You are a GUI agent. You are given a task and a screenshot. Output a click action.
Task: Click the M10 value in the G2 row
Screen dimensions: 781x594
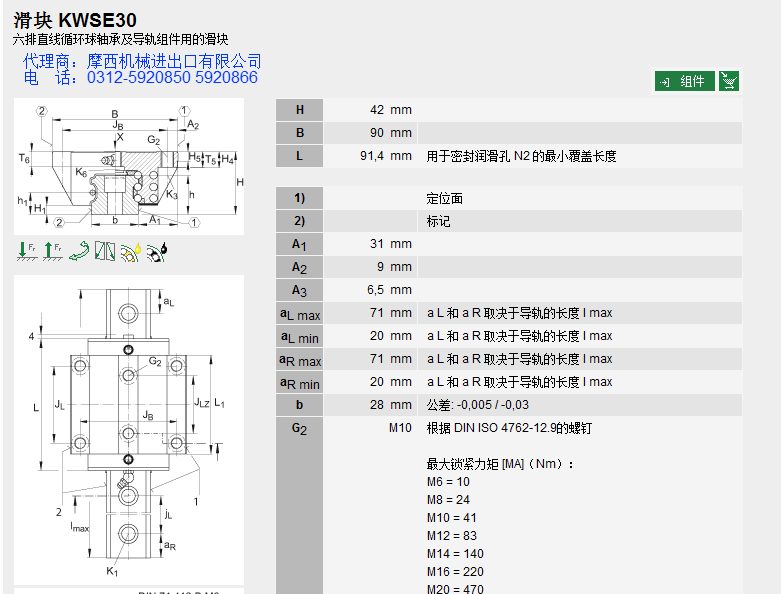(x=399, y=428)
